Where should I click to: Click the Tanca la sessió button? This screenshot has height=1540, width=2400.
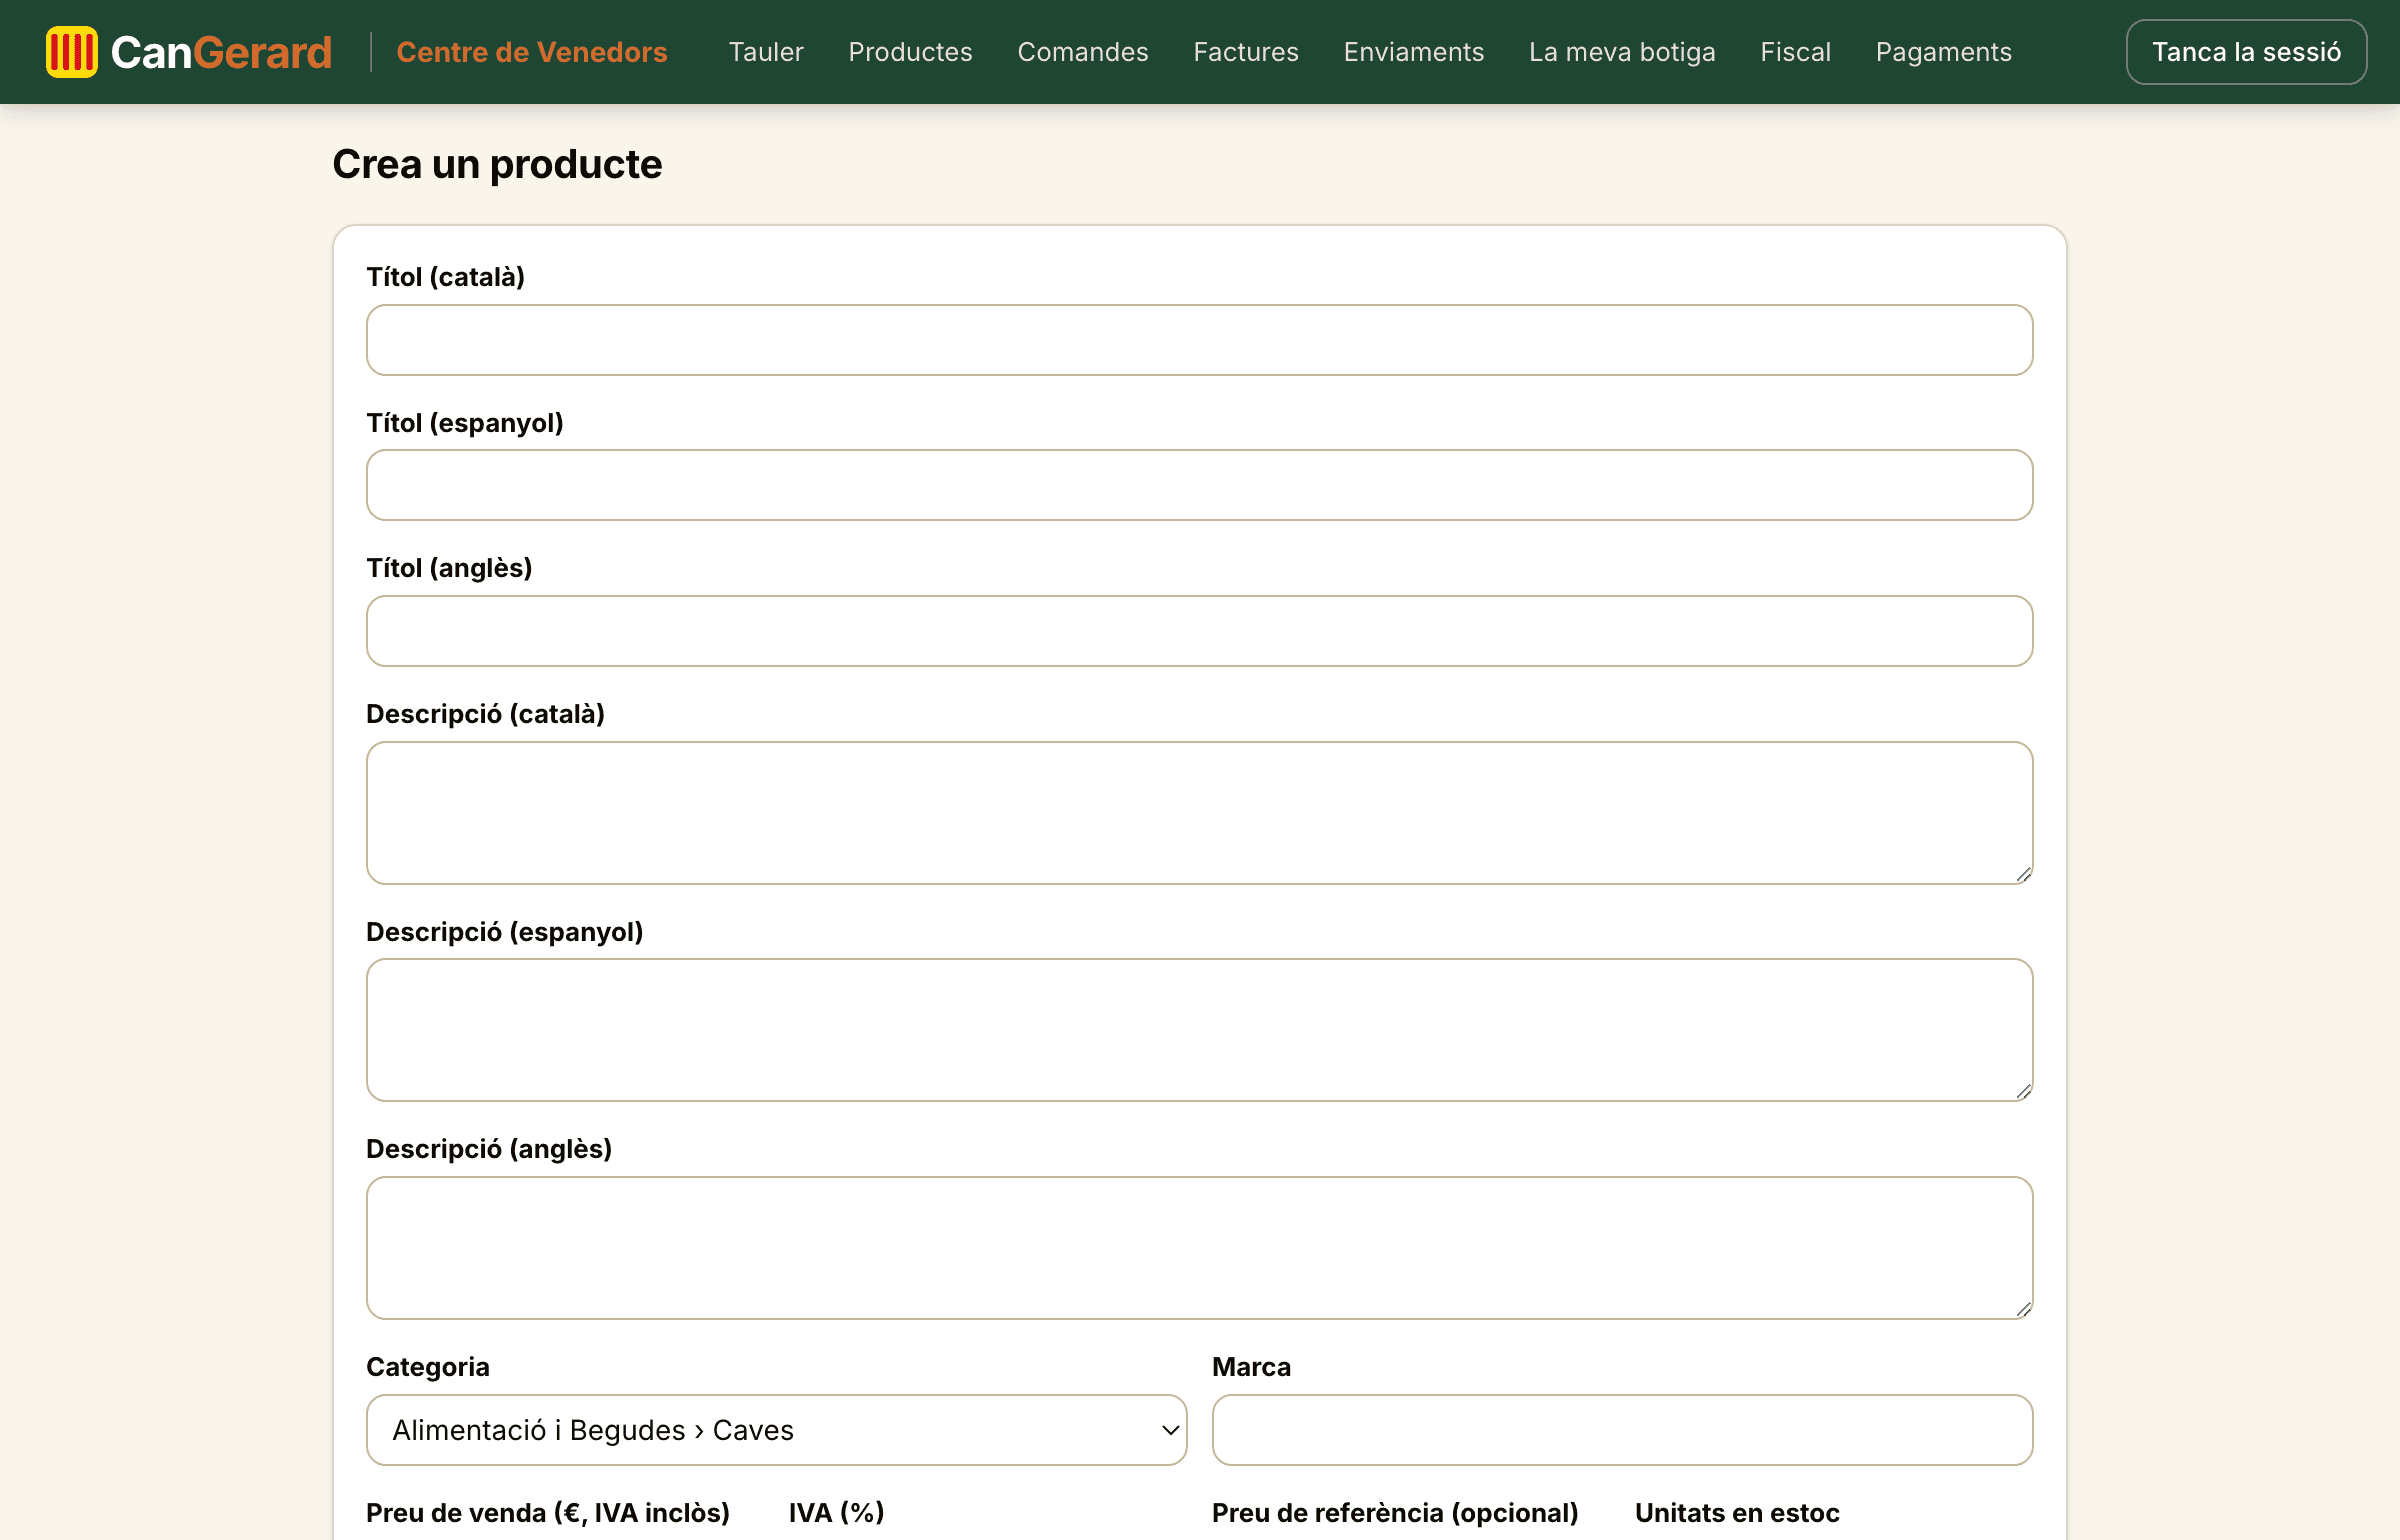click(x=2246, y=52)
